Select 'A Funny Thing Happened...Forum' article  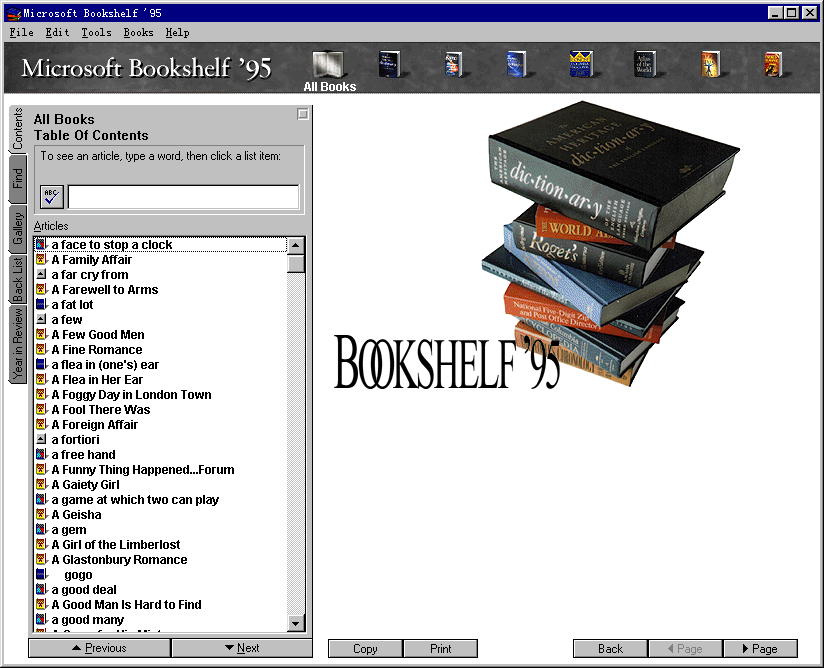[x=143, y=469]
